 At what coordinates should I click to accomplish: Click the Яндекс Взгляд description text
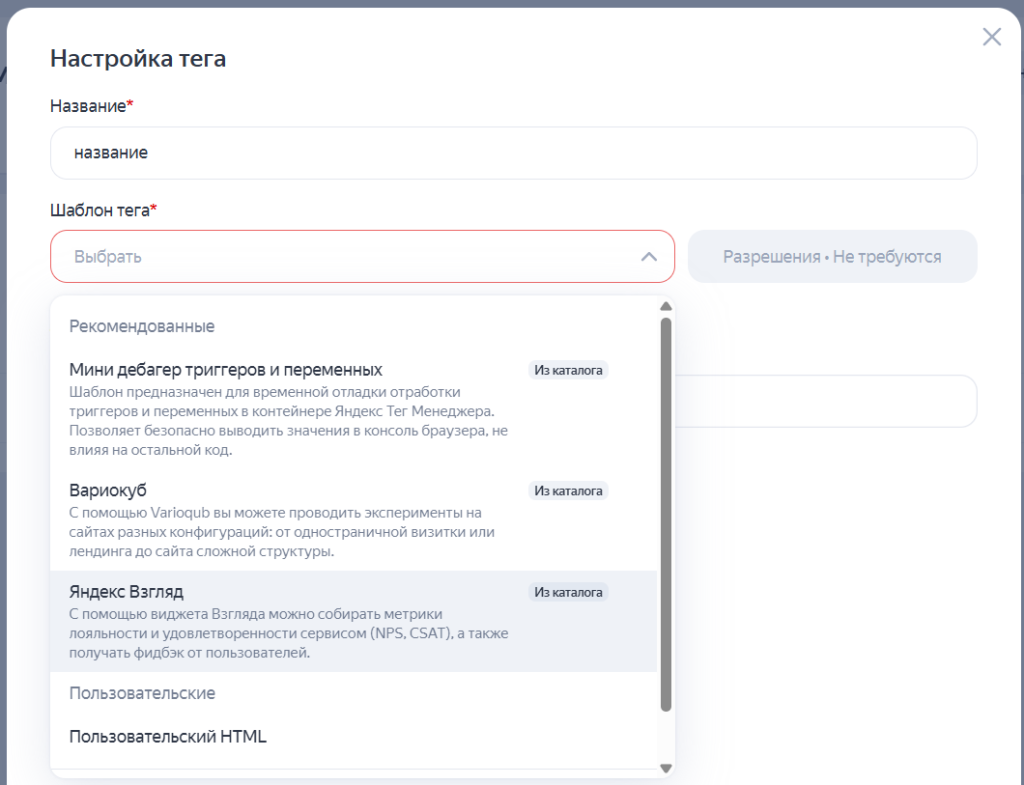tap(289, 633)
